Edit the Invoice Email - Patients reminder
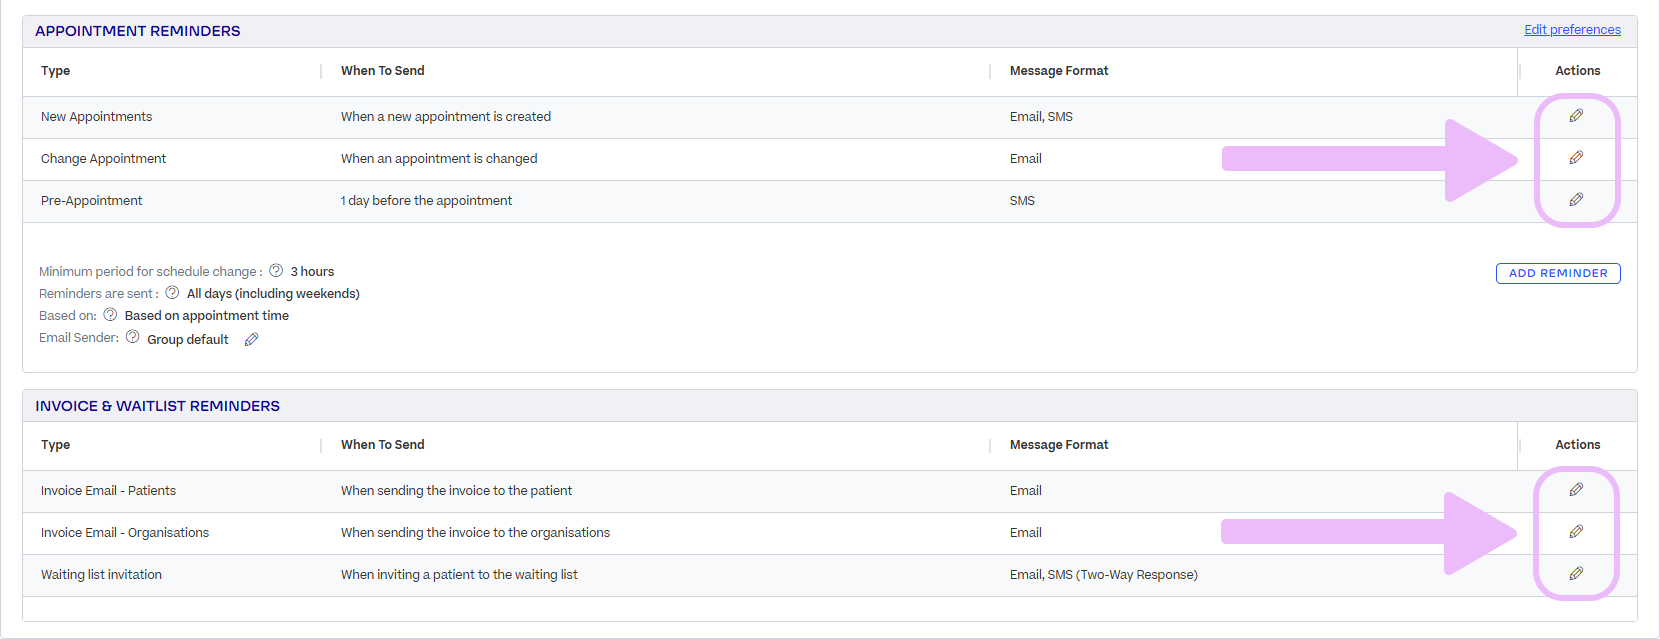This screenshot has width=1660, height=639. (1576, 490)
